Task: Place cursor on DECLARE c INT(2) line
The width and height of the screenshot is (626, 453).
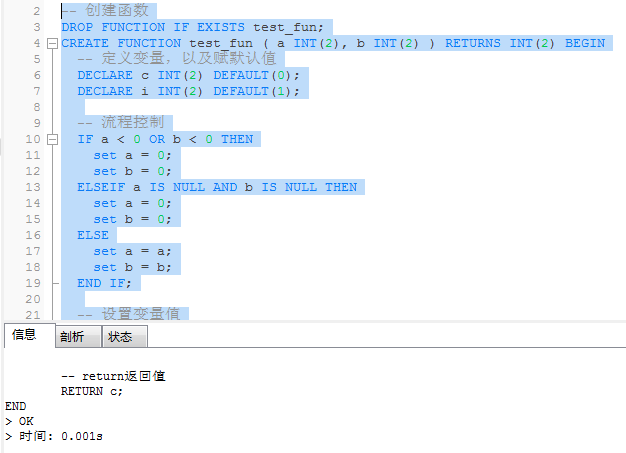Action: (x=188, y=75)
